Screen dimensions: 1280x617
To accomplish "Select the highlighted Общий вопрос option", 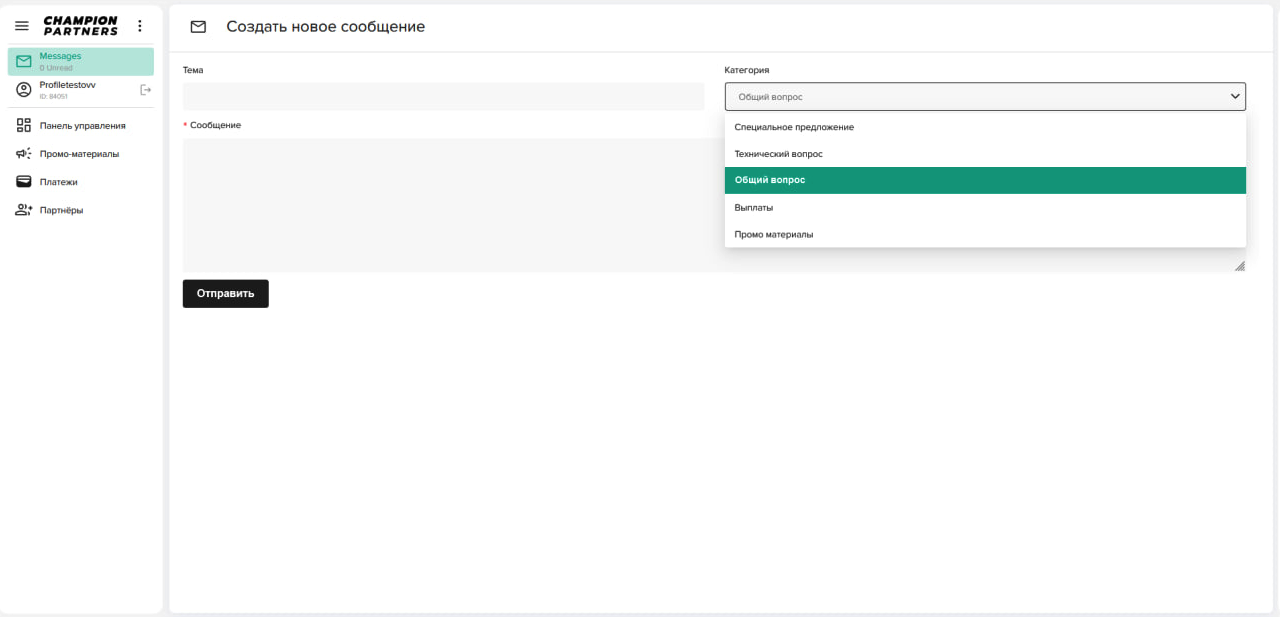I will pos(770,180).
